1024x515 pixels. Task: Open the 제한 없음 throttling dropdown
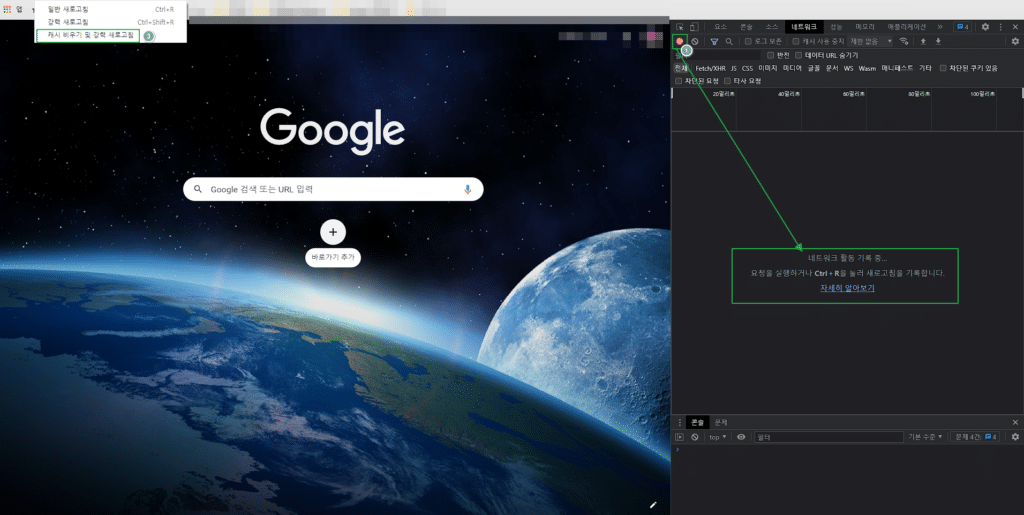[871, 41]
